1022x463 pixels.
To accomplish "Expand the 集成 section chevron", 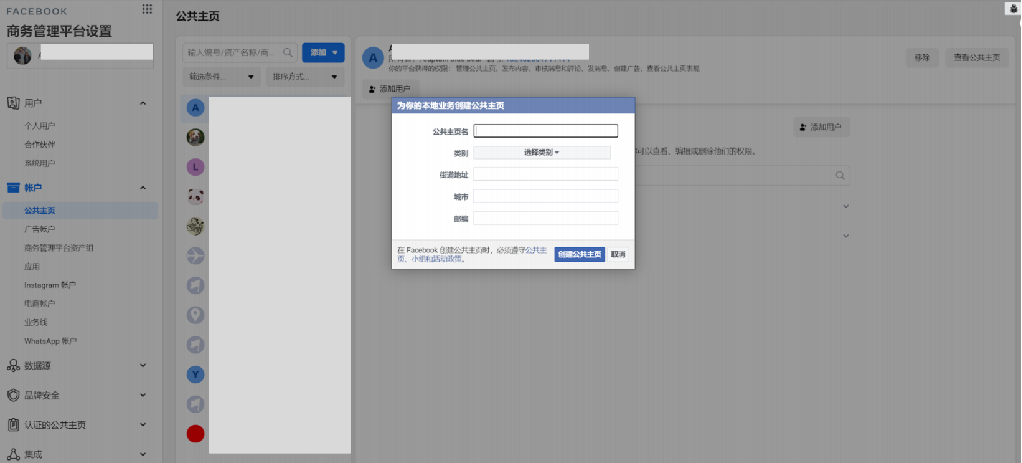I will coord(143,455).
